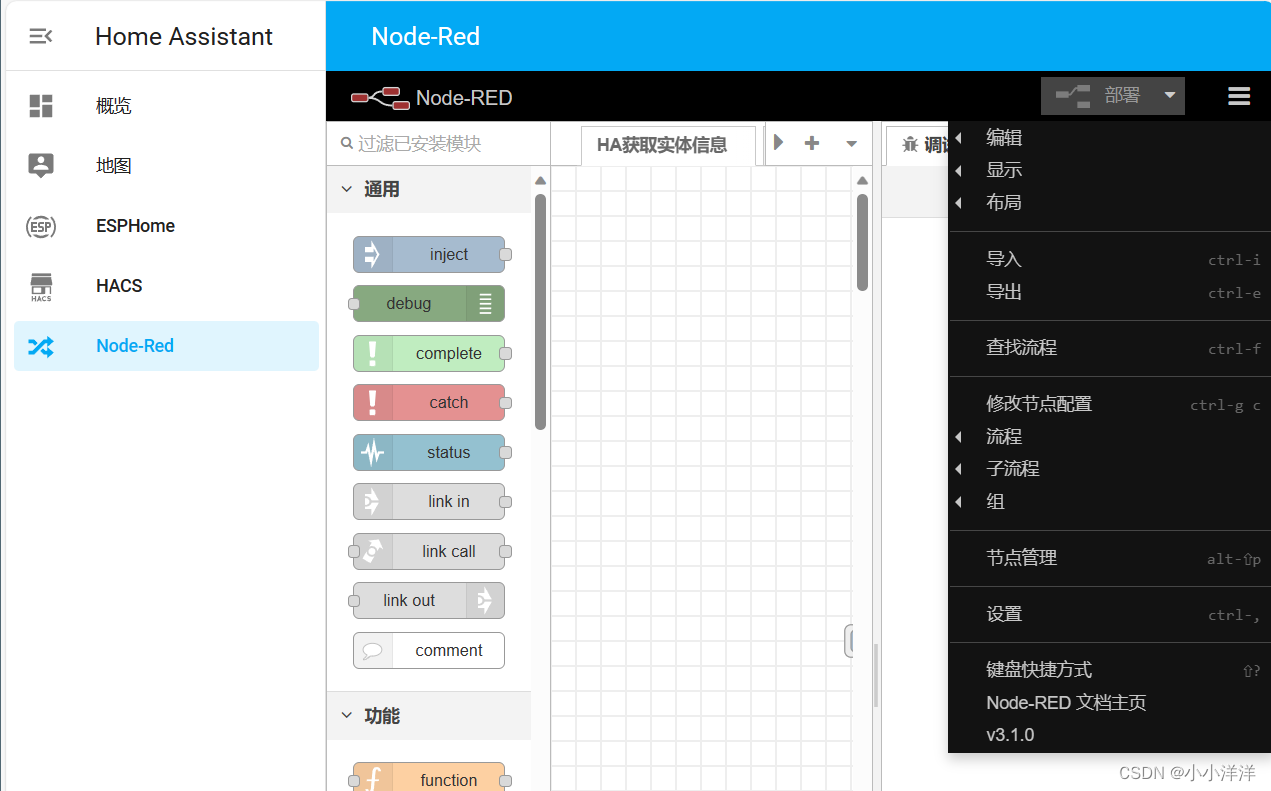
Task: Click the link call node icon
Action: 373,551
